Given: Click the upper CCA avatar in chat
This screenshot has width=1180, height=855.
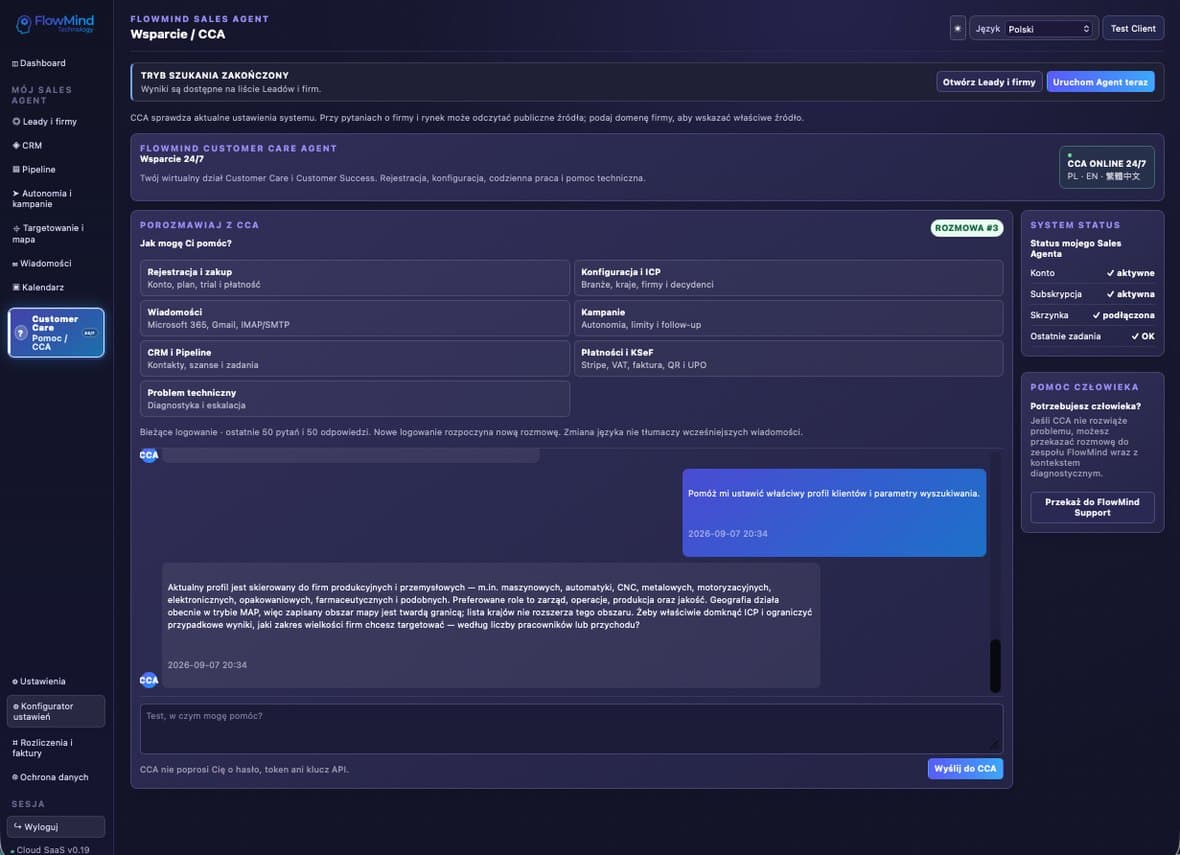Looking at the screenshot, I should point(149,455).
